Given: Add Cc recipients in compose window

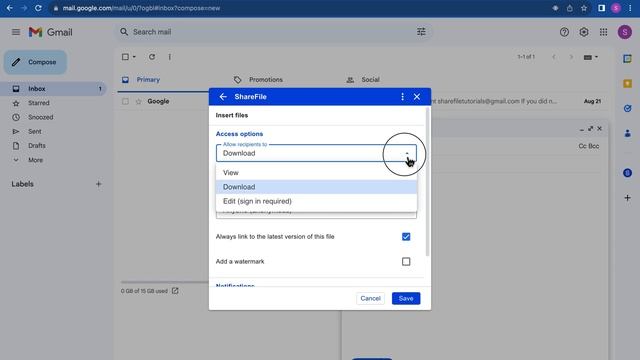Looking at the screenshot, I should pos(582,146).
